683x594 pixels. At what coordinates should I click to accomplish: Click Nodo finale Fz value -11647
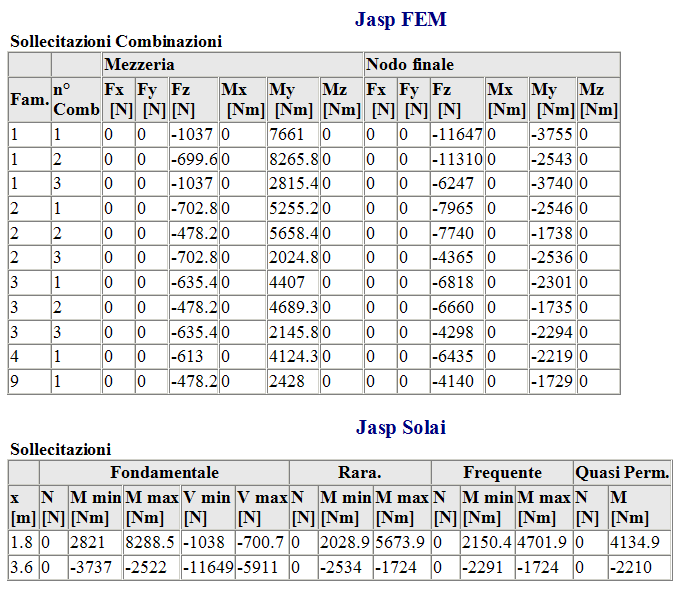point(457,134)
